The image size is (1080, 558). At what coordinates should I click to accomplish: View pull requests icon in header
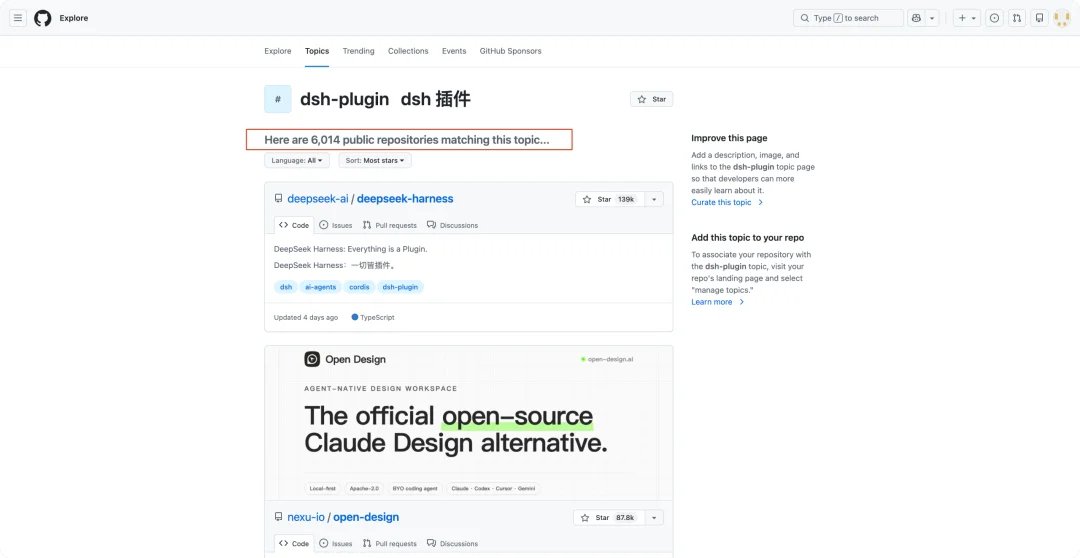[1017, 18]
